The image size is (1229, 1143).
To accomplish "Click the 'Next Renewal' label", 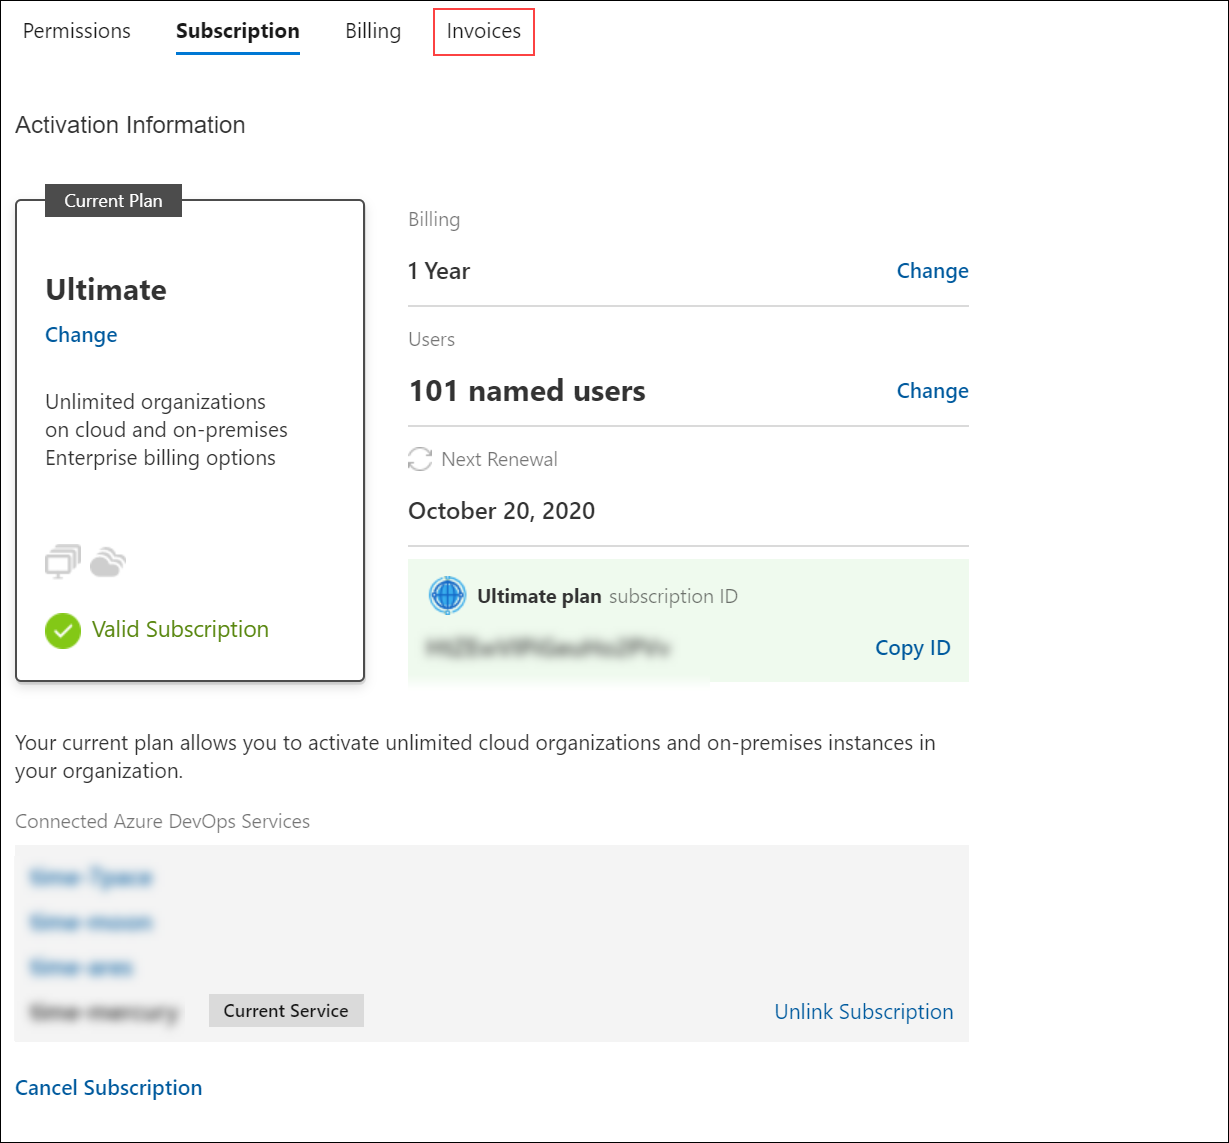I will click(x=500, y=459).
